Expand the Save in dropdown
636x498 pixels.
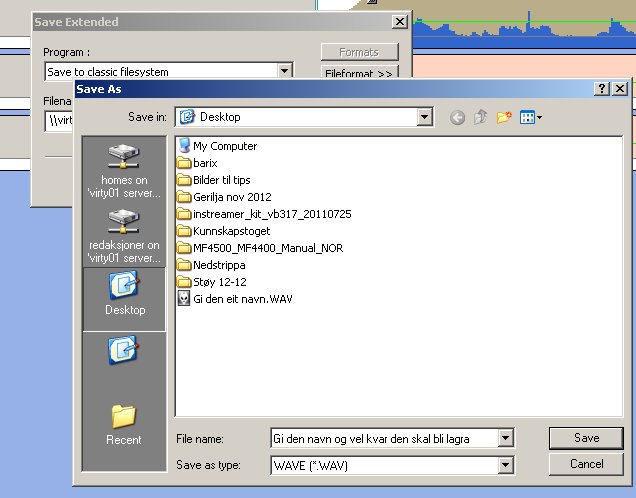click(424, 117)
